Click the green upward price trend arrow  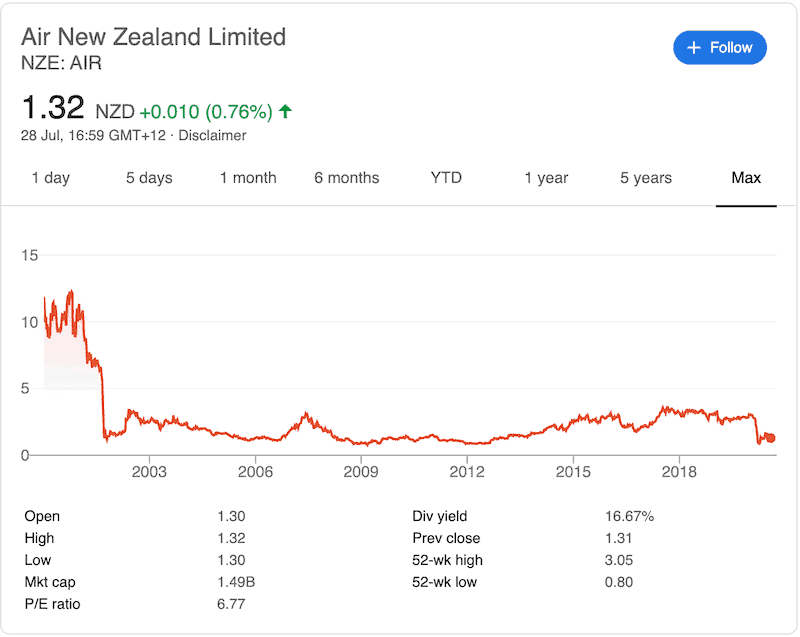283,111
